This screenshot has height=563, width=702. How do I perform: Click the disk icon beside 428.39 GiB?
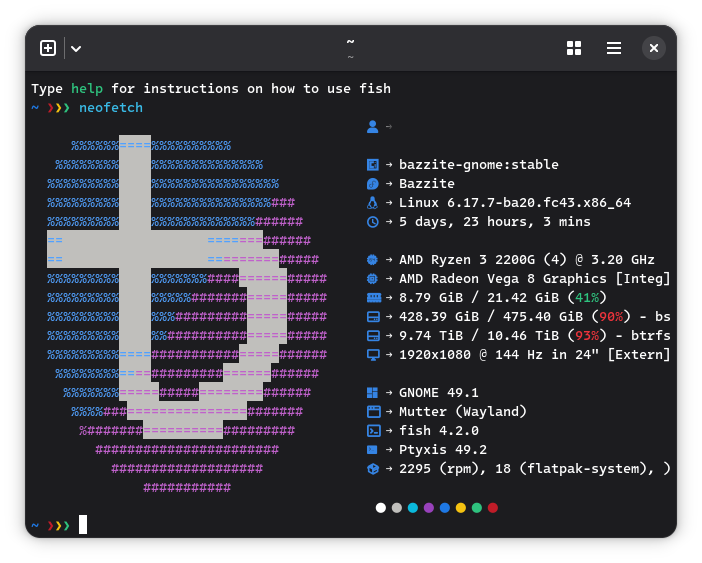[x=373, y=317]
